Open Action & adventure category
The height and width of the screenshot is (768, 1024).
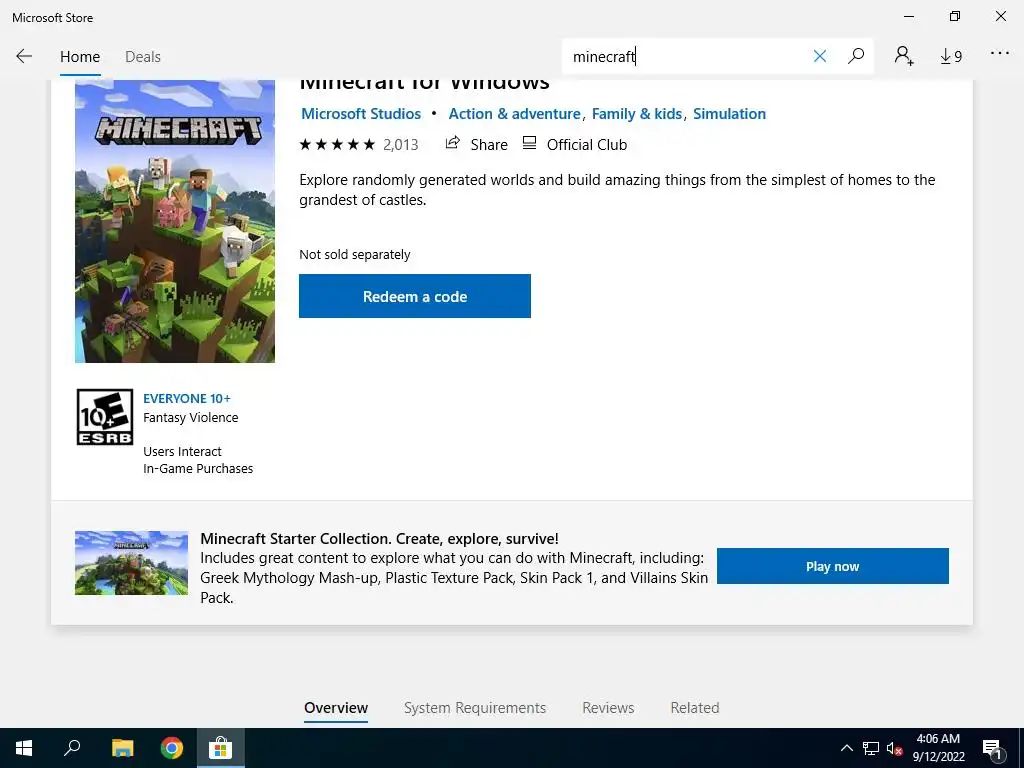515,114
